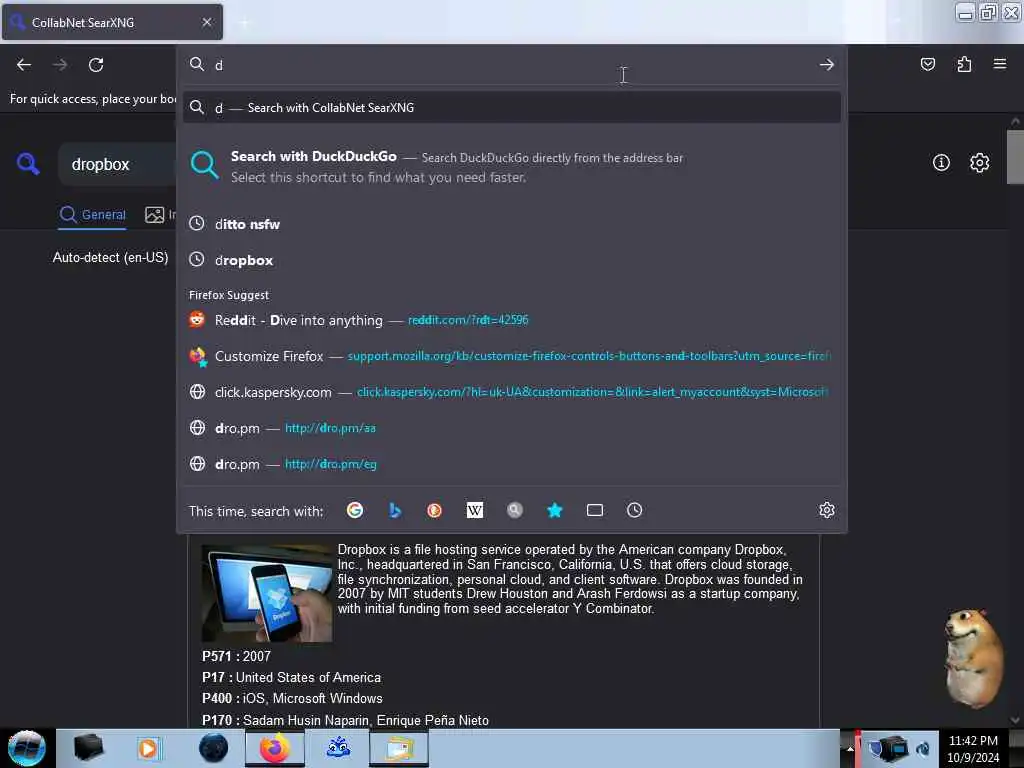Open the file explorer taskbar icon

(399, 748)
